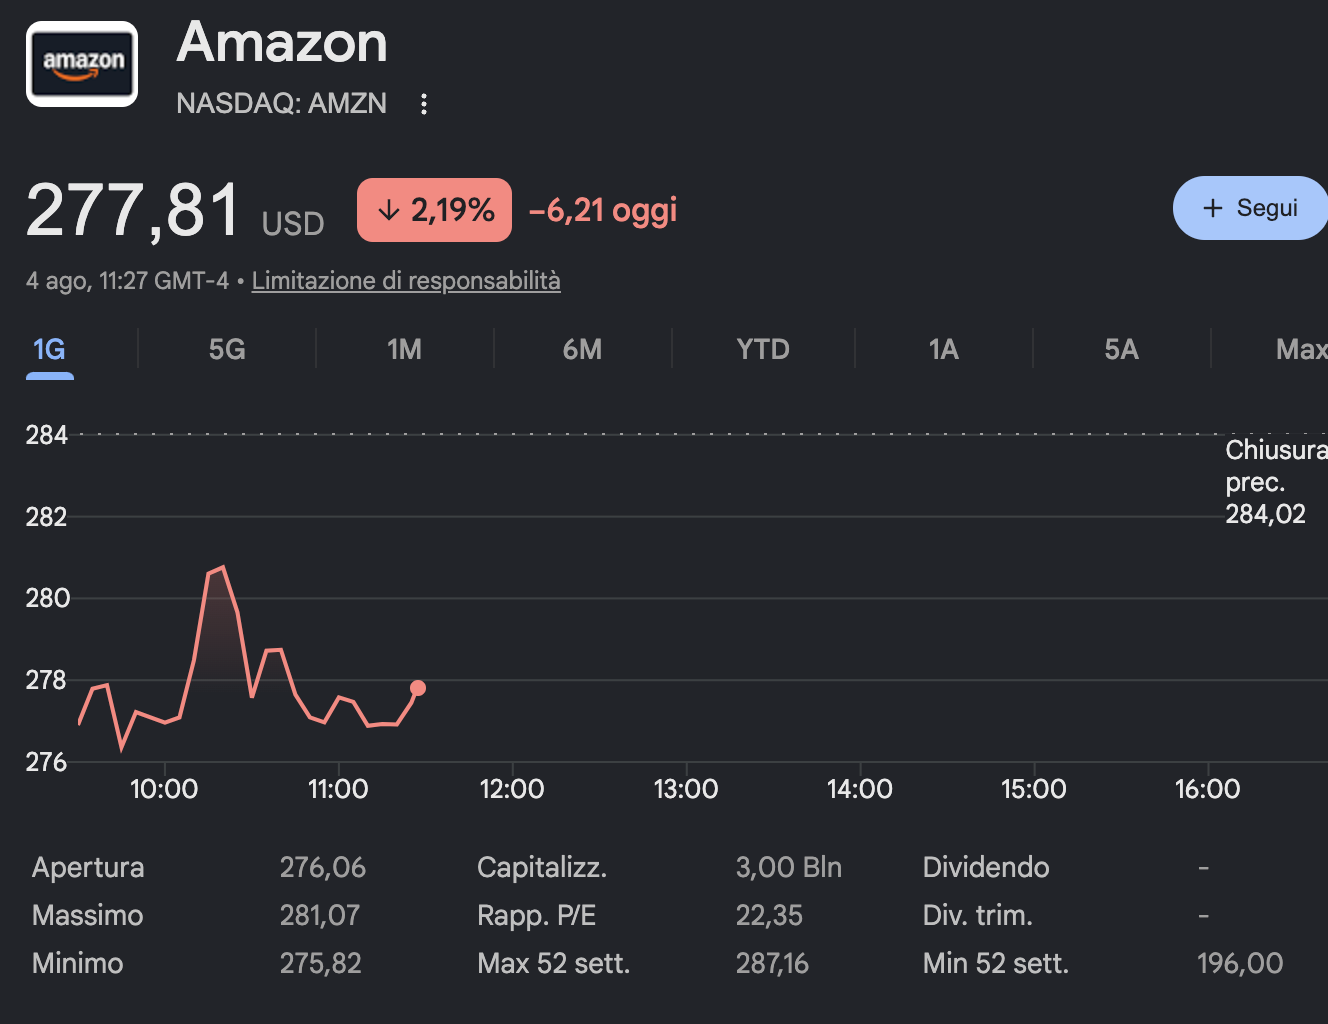Click the Chiusura prec. 284,02 label
This screenshot has height=1024, width=1328.
coord(1276,482)
